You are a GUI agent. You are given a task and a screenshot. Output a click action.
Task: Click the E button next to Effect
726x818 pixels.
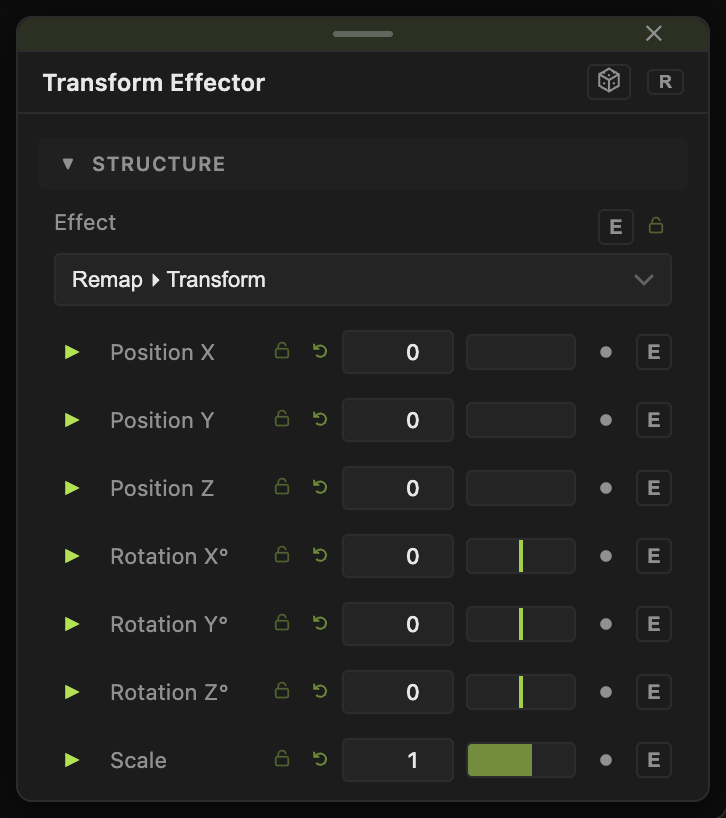tap(615, 227)
